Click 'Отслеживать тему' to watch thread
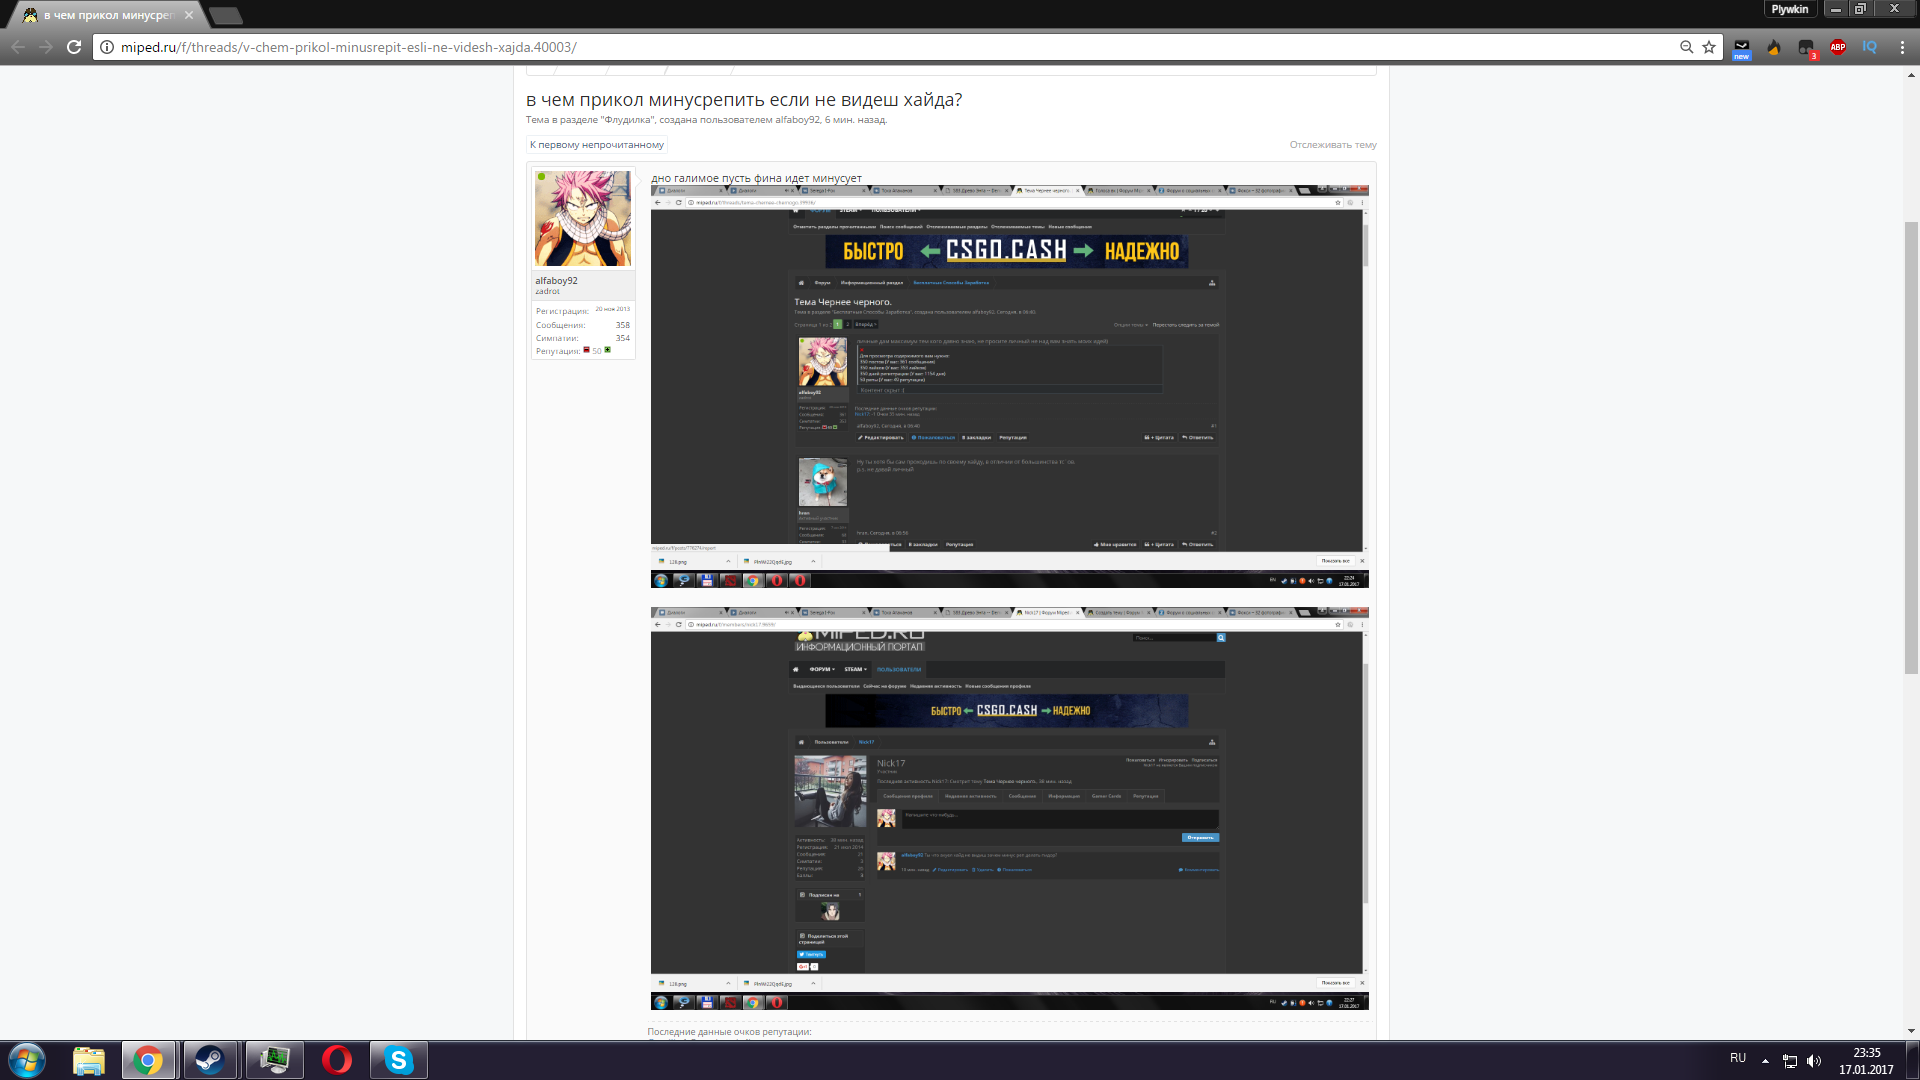The image size is (1920, 1080). click(1333, 145)
